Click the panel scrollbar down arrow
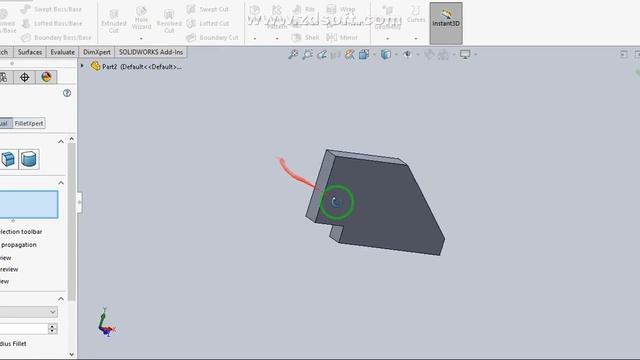The width and height of the screenshot is (640, 360). [x=71, y=354]
